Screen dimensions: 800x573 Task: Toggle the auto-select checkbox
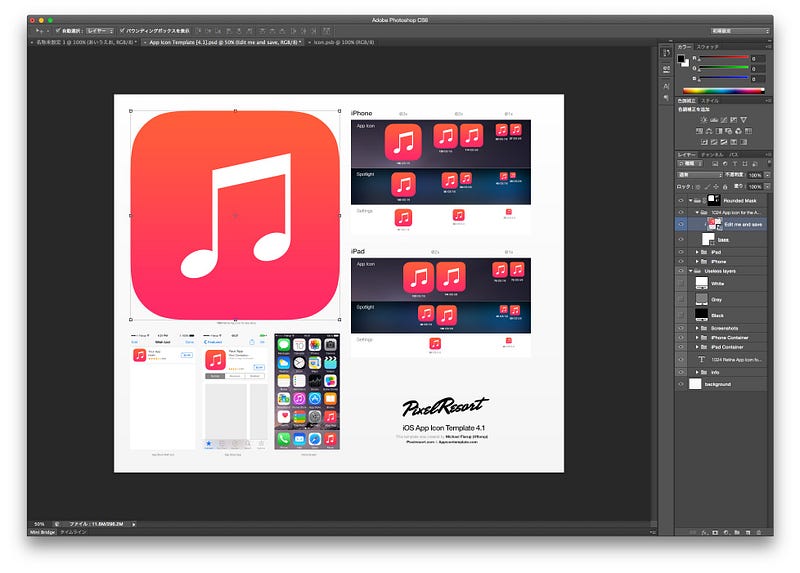tap(58, 31)
